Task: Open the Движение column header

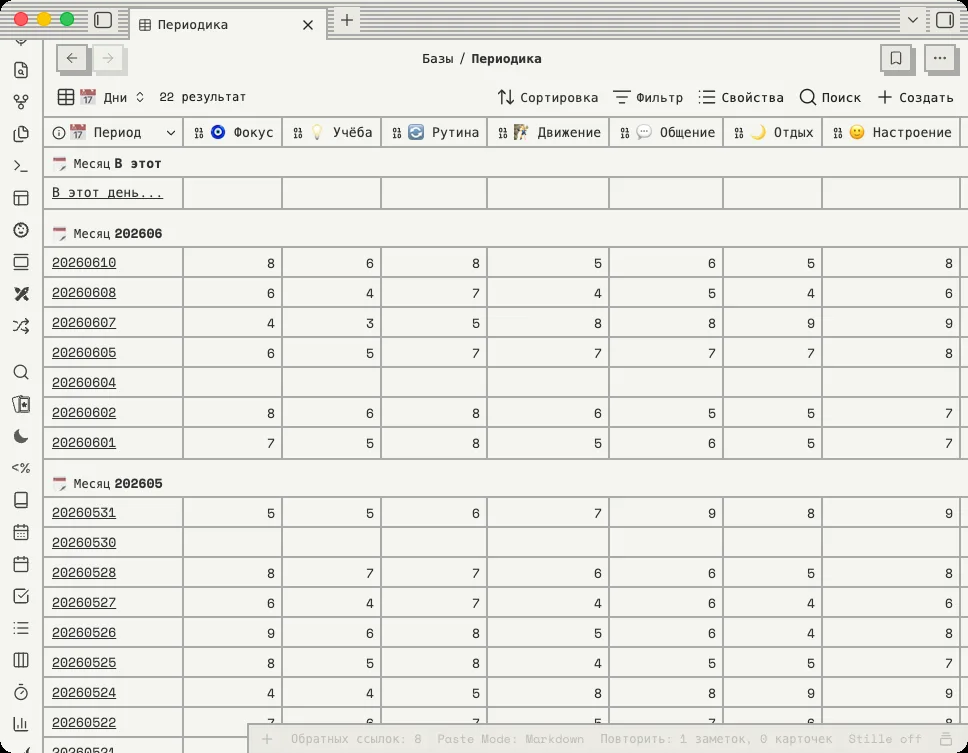Action: click(x=548, y=133)
